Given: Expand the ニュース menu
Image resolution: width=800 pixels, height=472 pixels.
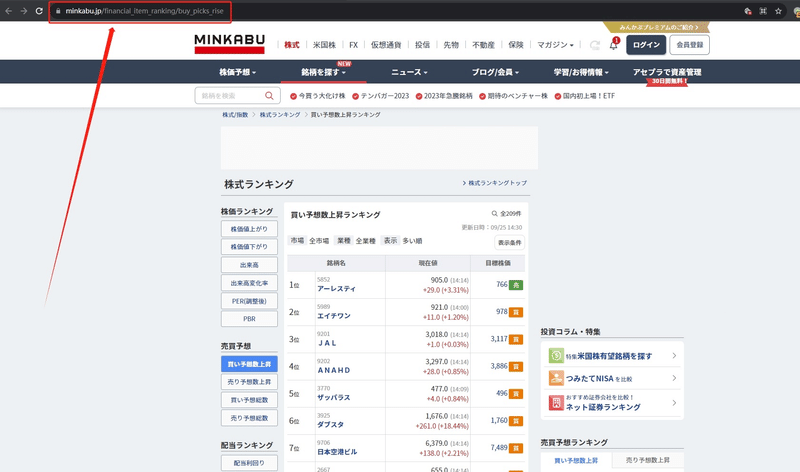Looking at the screenshot, I should click(409, 72).
